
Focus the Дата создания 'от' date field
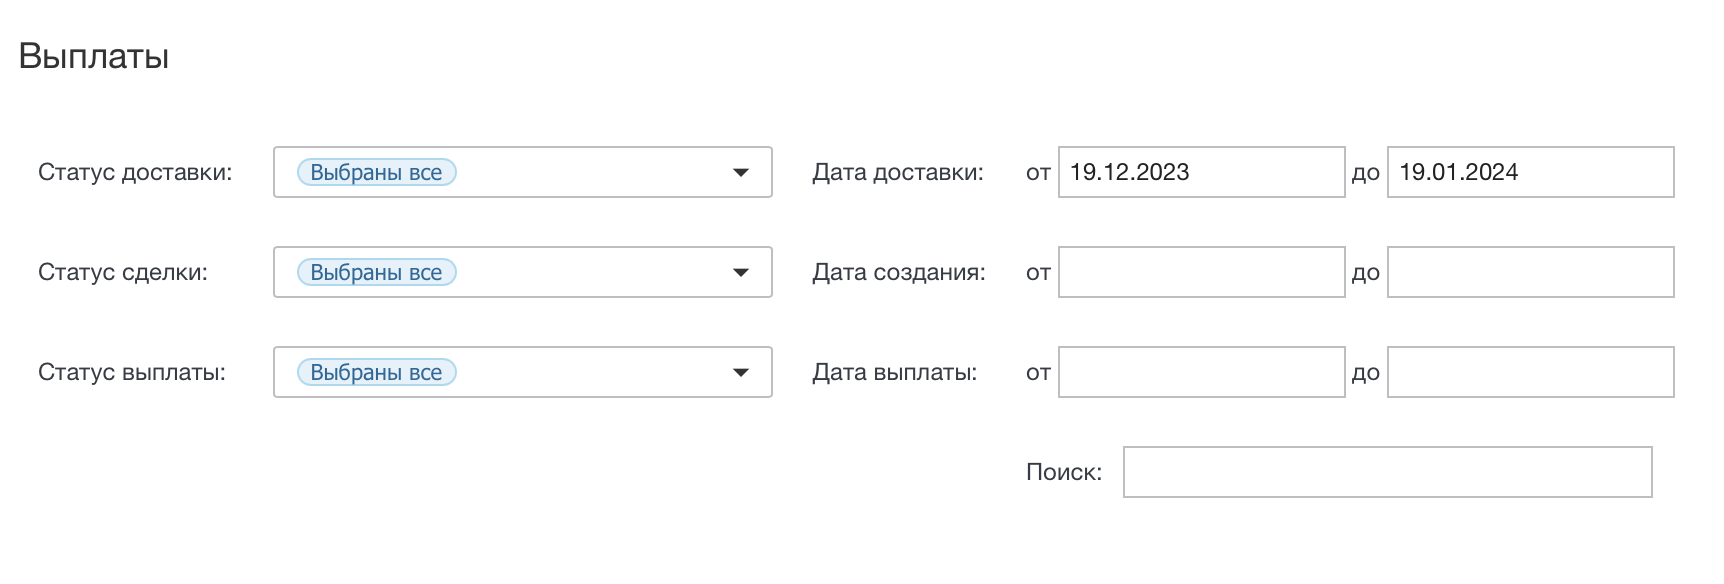1200,273
